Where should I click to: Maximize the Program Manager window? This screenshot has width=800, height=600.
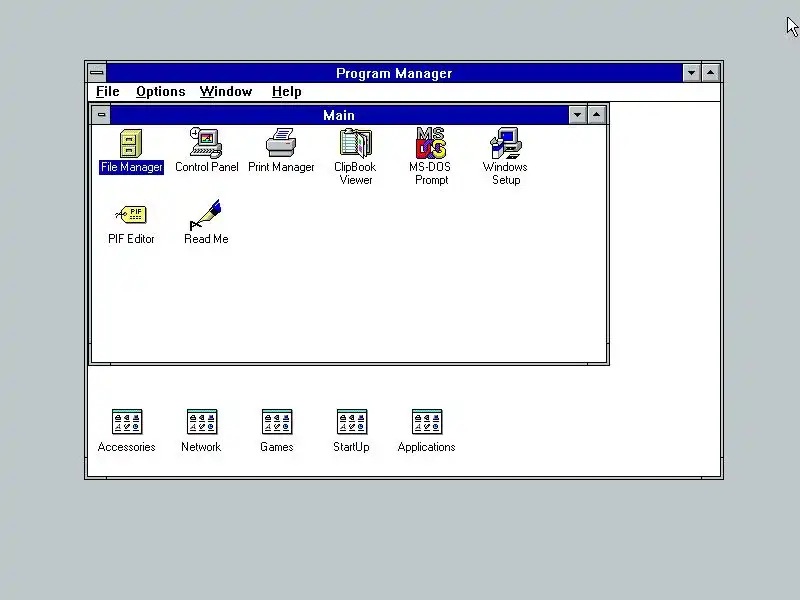(711, 73)
